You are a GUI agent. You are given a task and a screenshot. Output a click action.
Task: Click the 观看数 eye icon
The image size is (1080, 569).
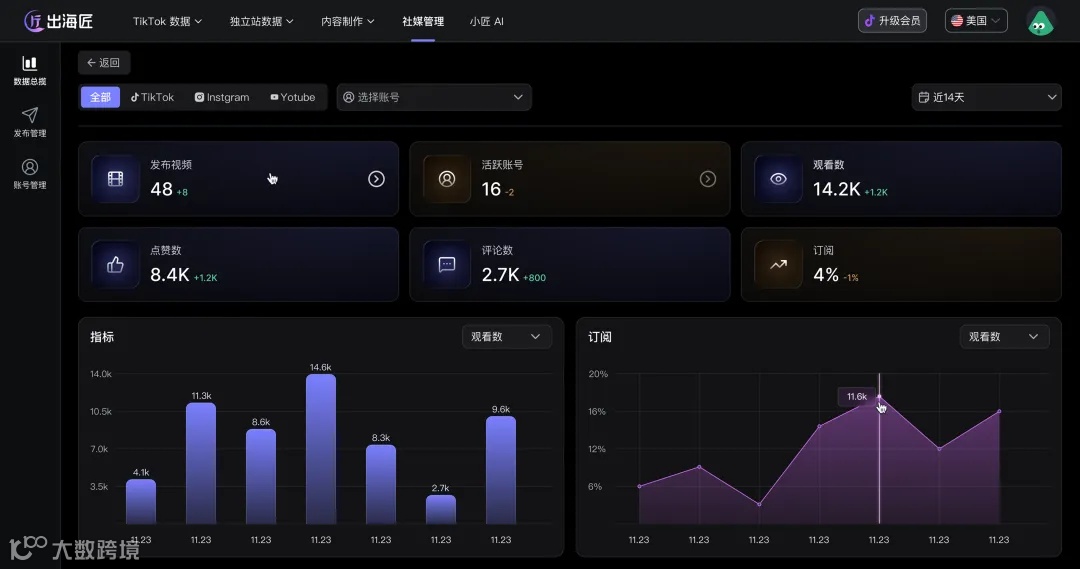778,179
